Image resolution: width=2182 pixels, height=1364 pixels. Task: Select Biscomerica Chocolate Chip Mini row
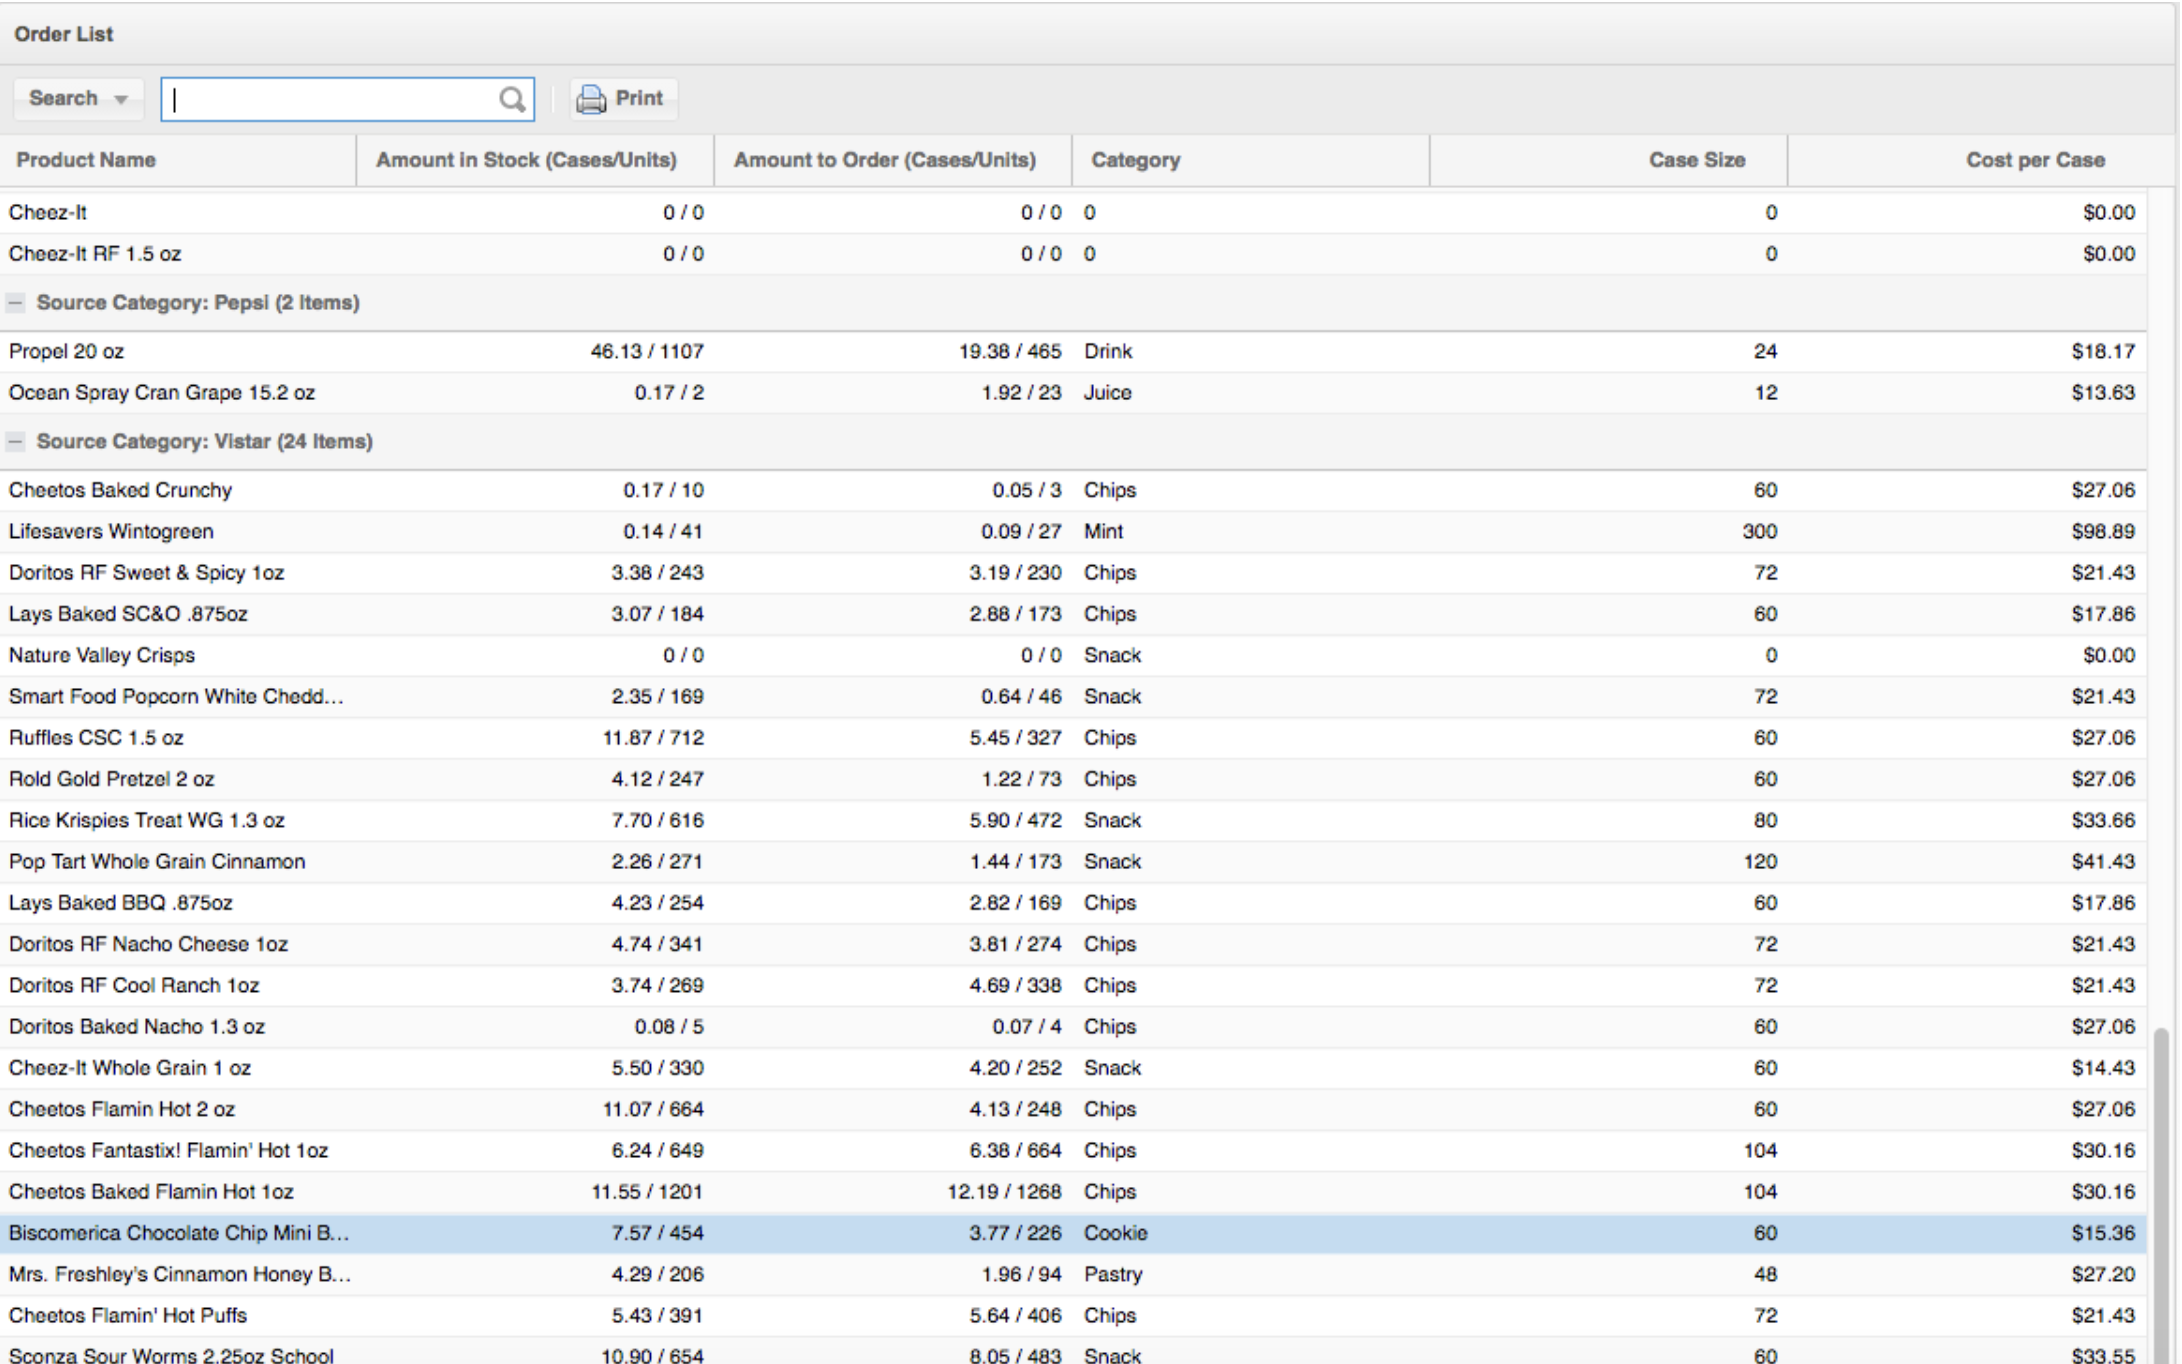(x=1073, y=1233)
